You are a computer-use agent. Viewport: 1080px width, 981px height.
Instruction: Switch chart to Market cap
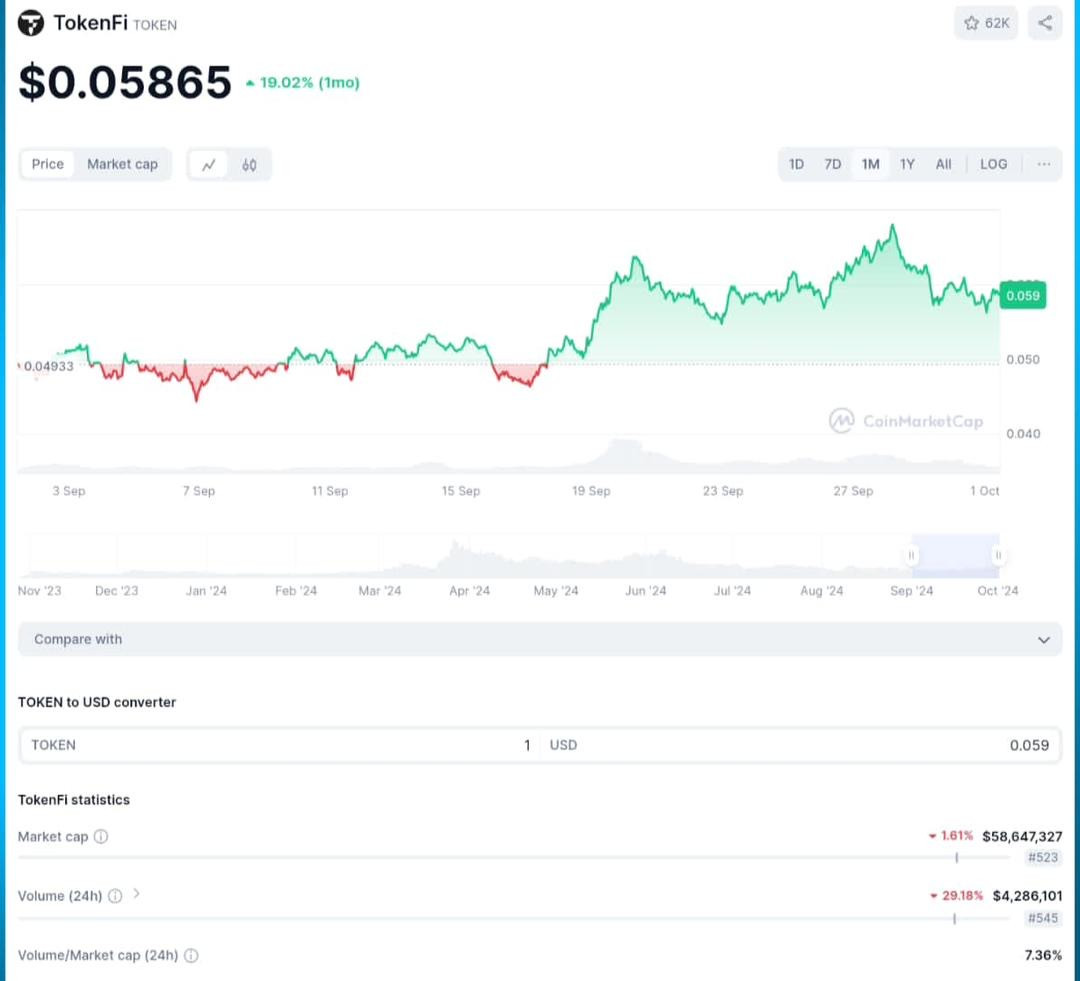[122, 164]
